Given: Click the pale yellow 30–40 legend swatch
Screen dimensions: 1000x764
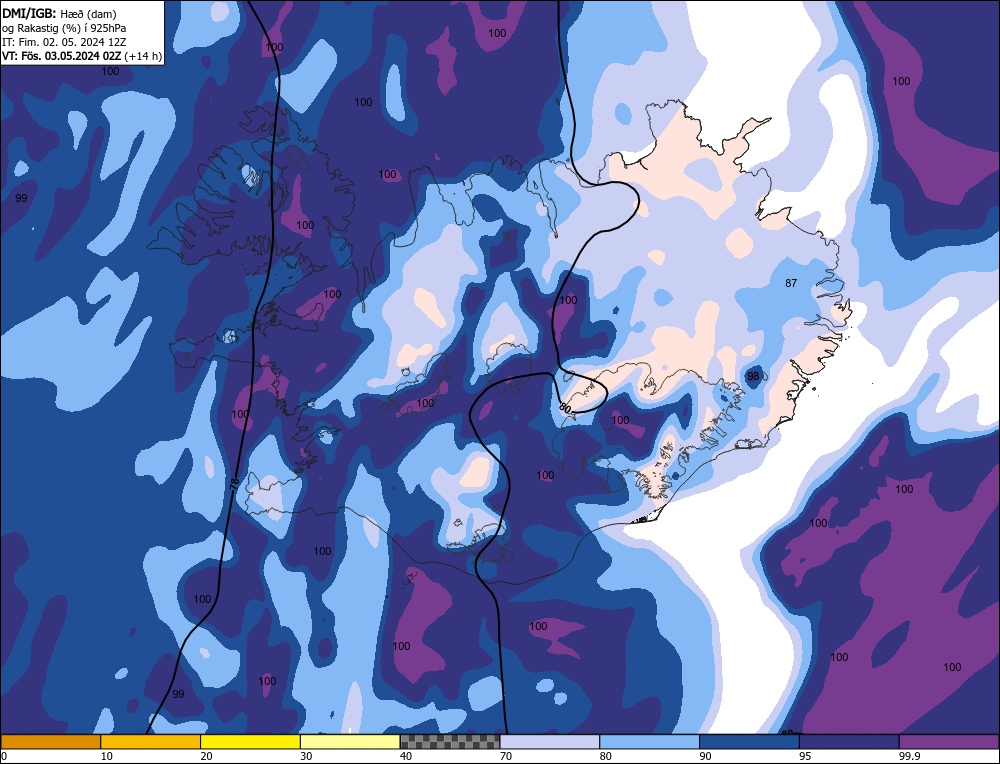Looking at the screenshot, I should 350,742.
